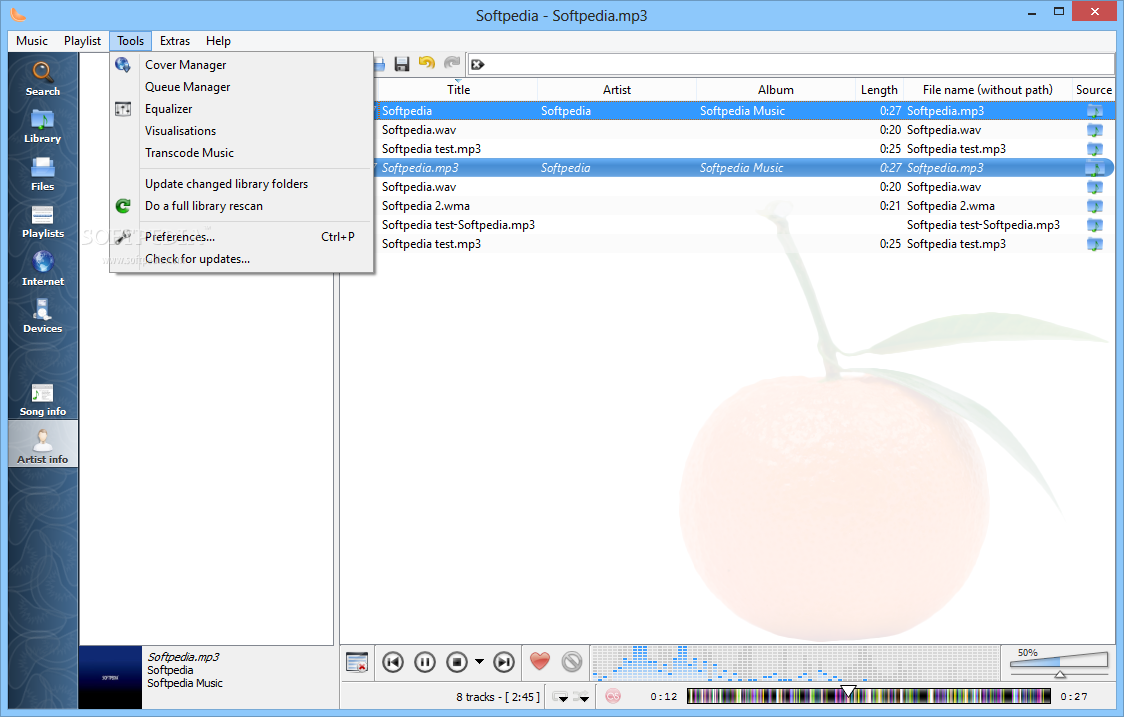Click the elapsed time 0:12 label
Viewport: 1124px width, 717px height.
pos(664,696)
